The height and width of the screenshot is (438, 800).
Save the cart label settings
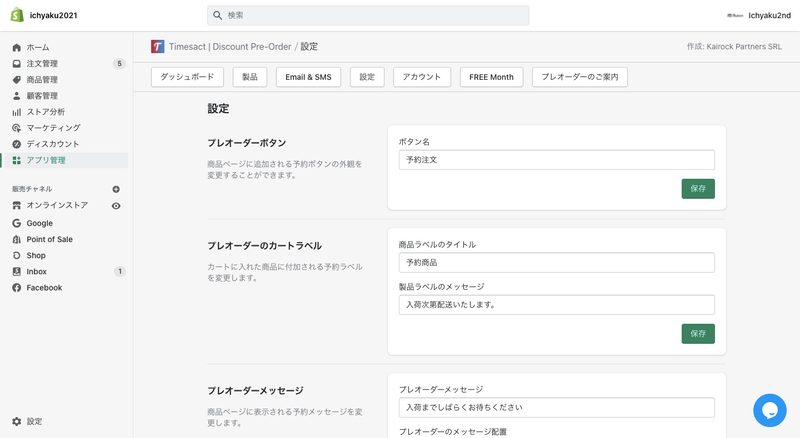click(698, 333)
